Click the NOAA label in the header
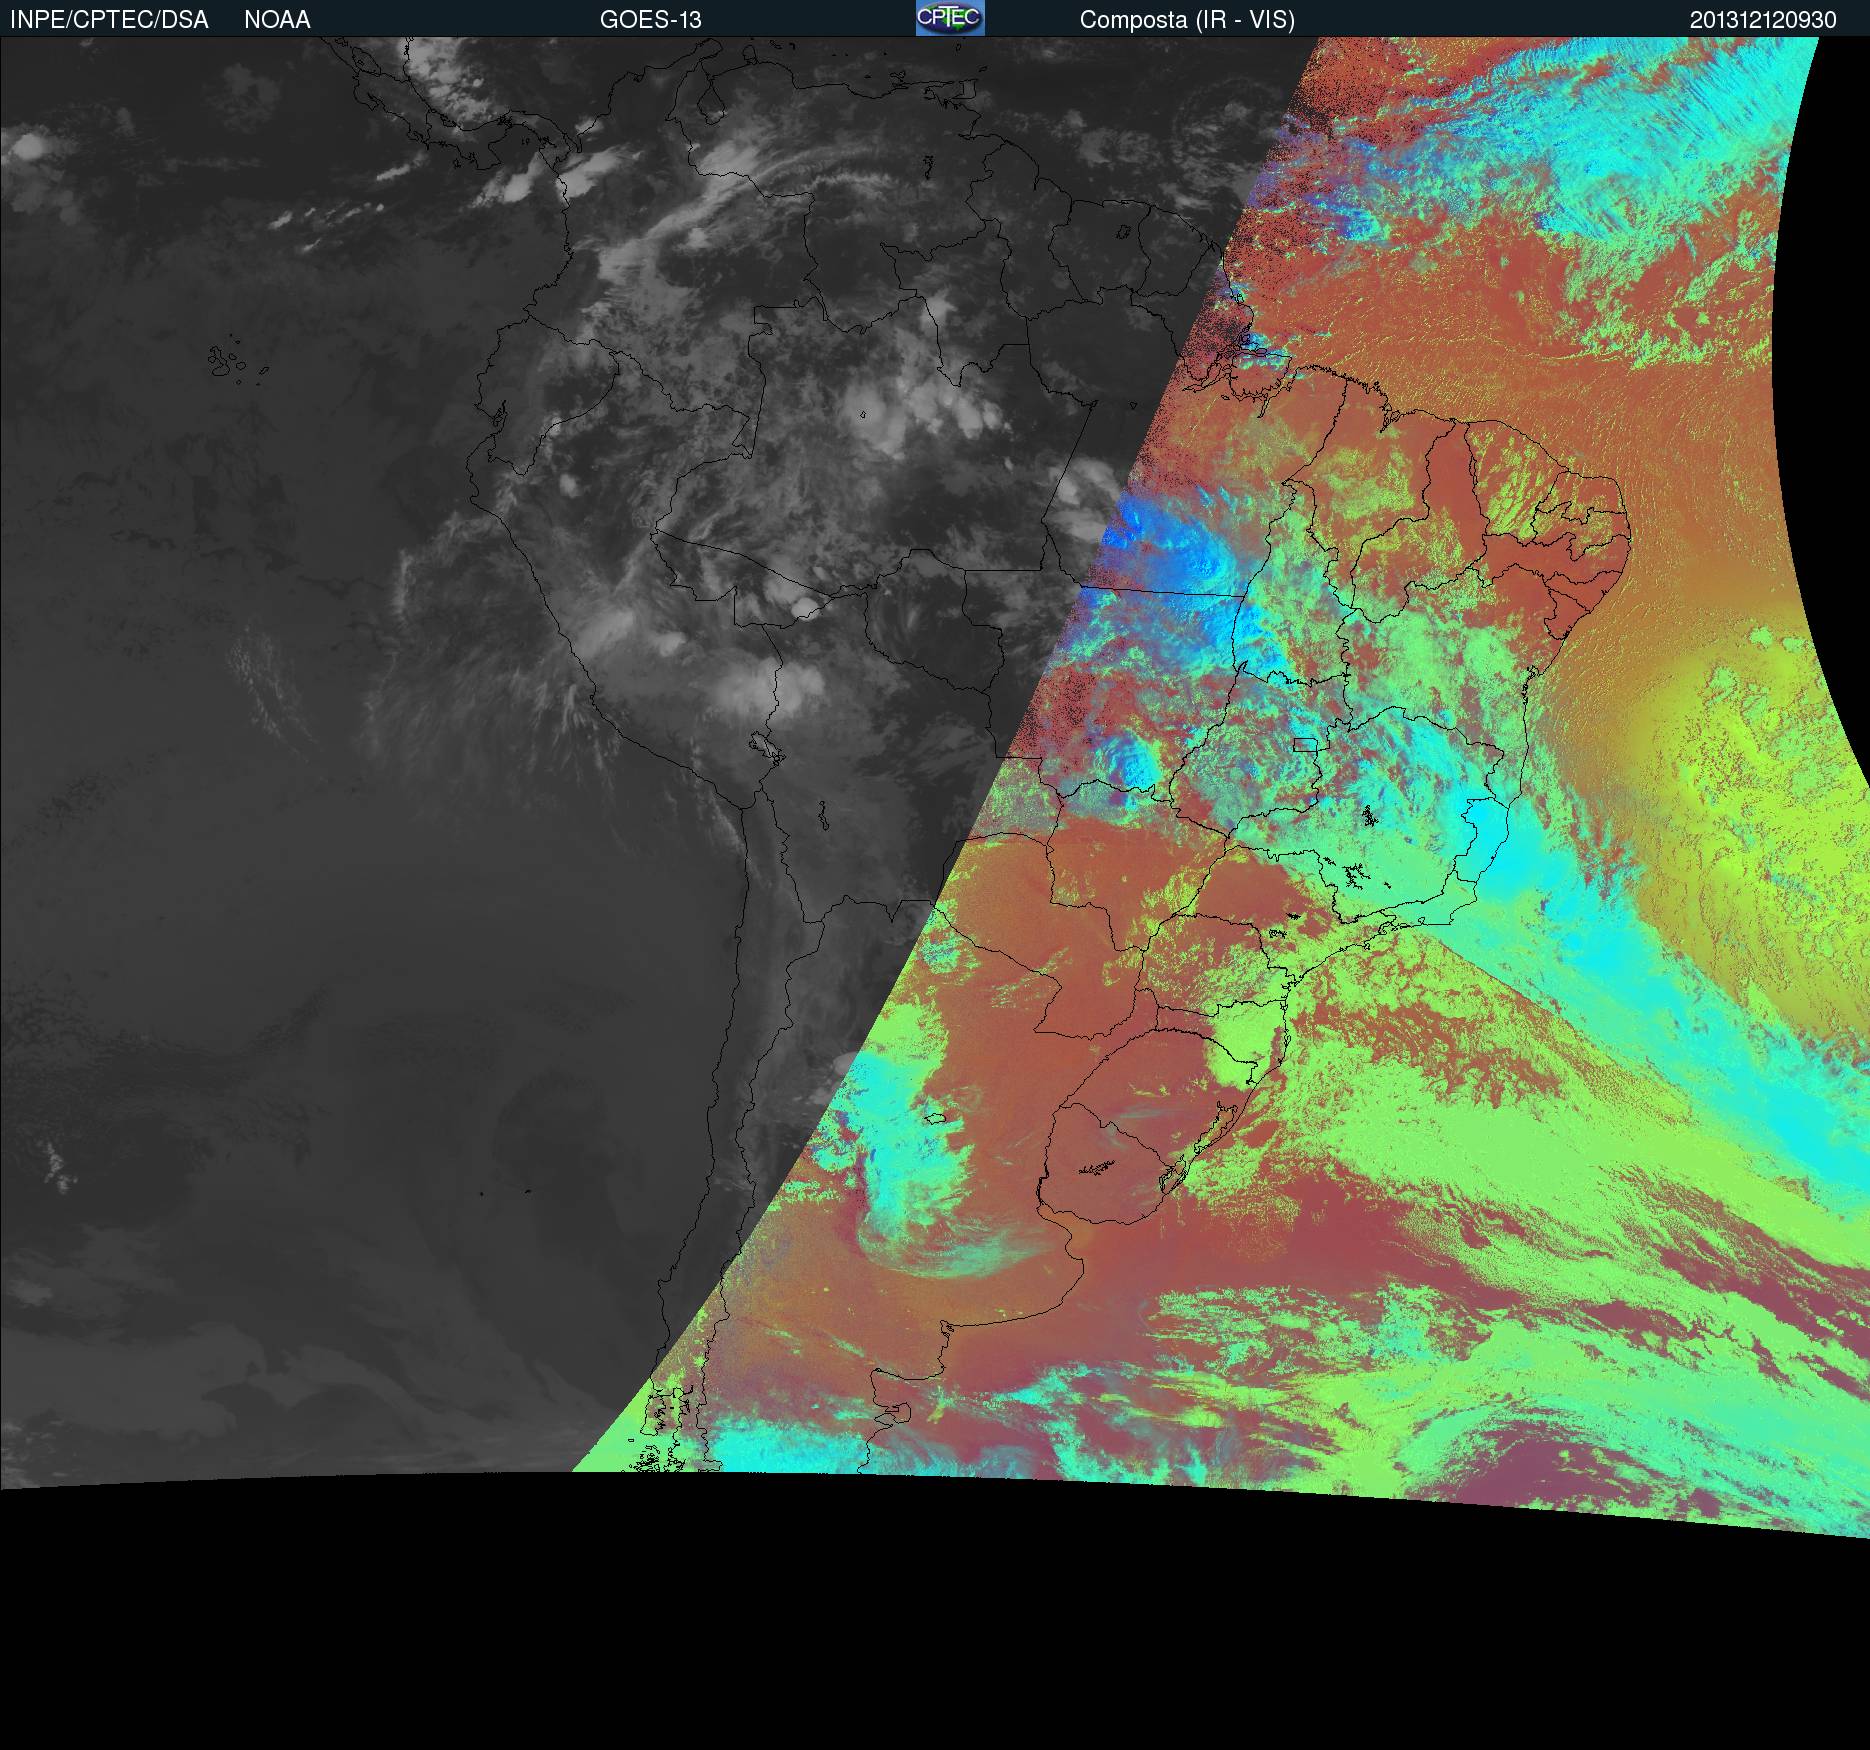The width and height of the screenshot is (1870, 1750). pos(277,20)
